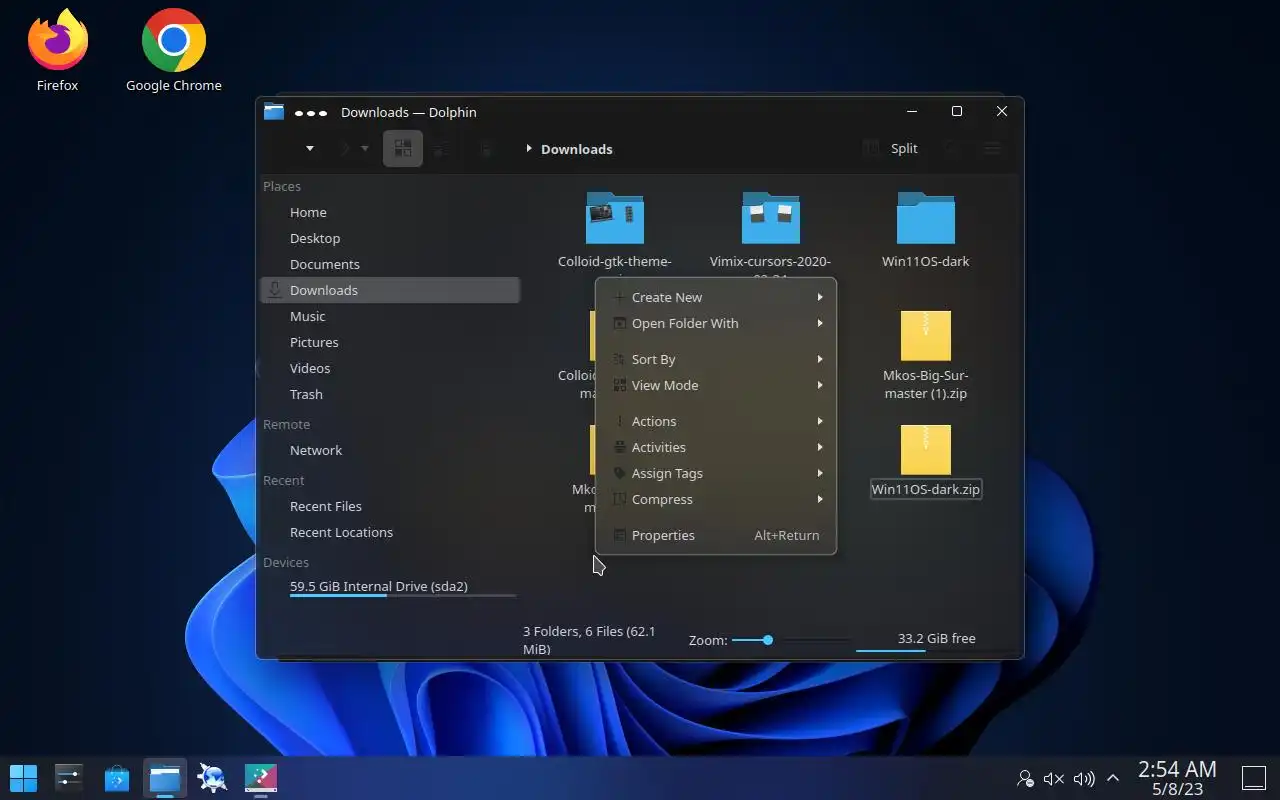
Task: Open the Discover store taskbar icon
Action: 117,777
